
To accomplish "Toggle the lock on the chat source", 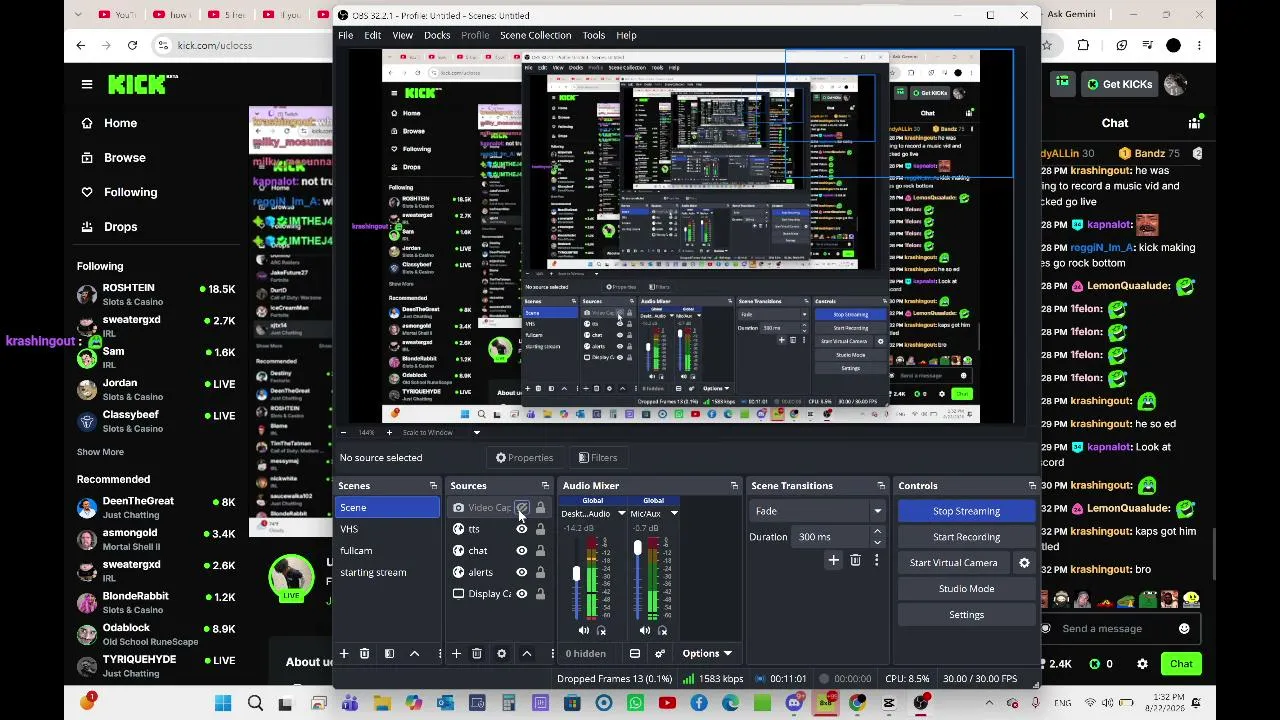I will point(540,551).
